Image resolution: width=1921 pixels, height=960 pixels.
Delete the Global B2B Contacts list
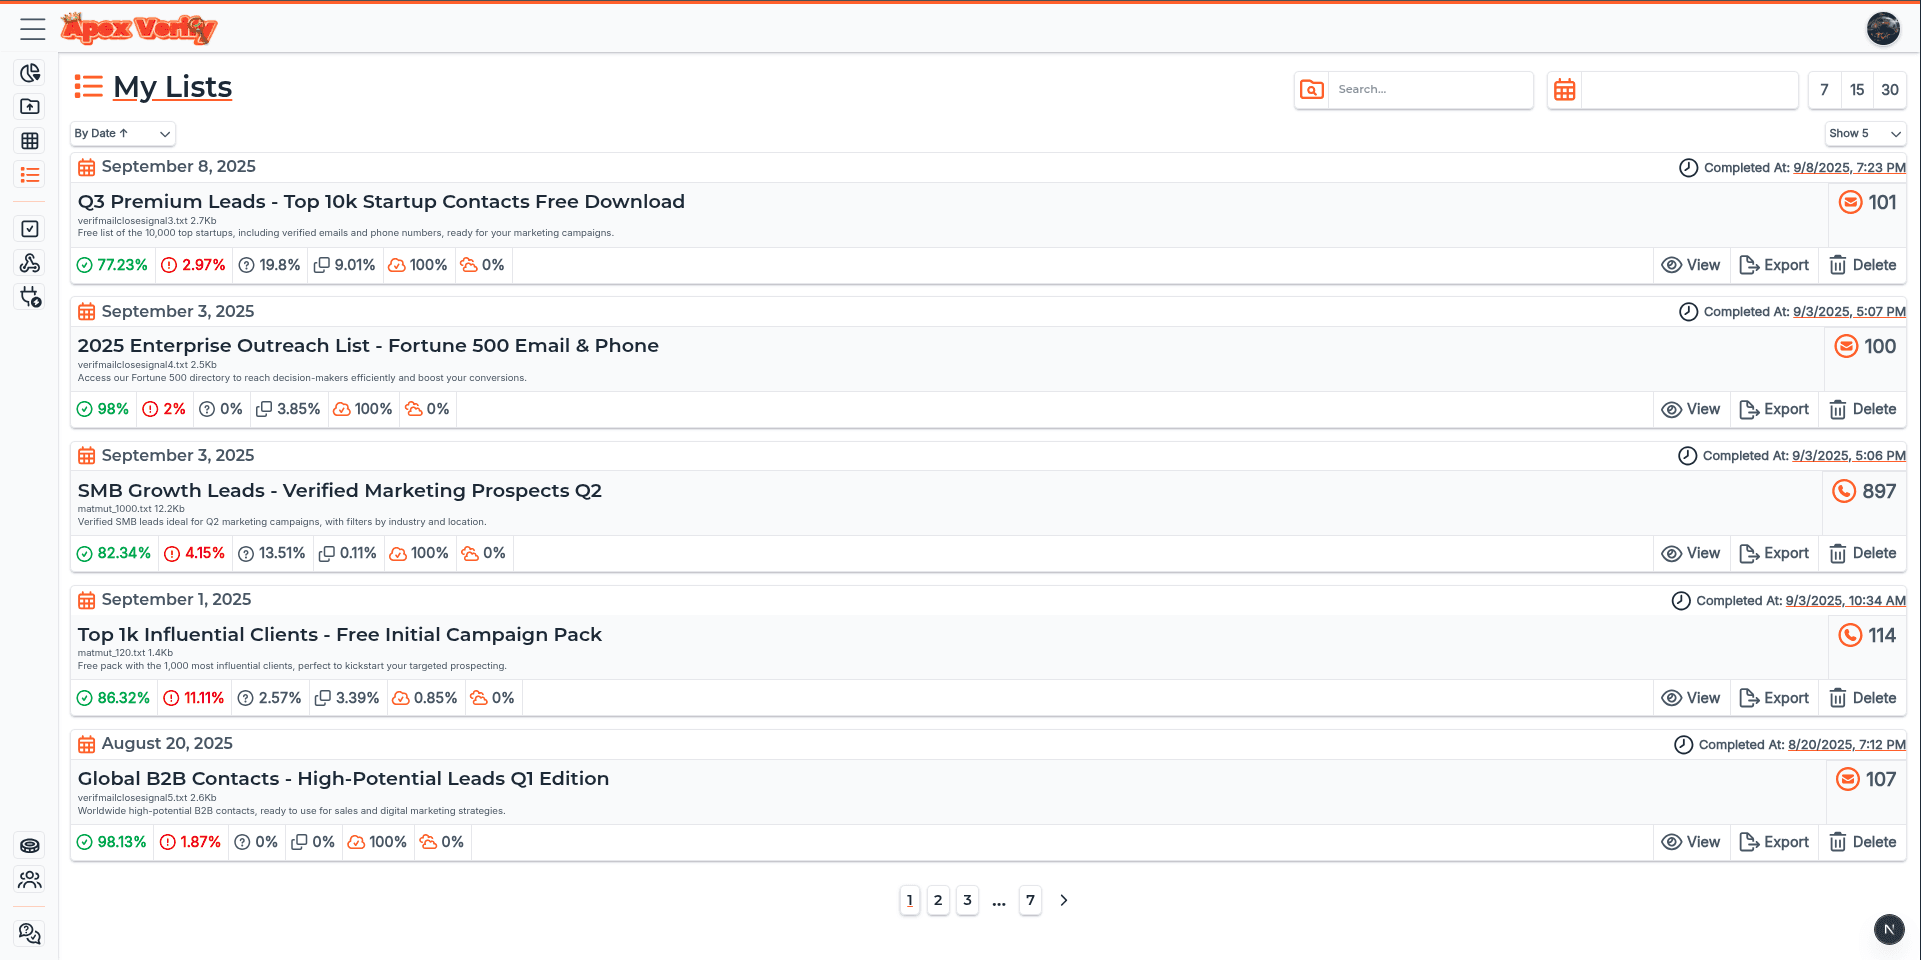(1862, 842)
